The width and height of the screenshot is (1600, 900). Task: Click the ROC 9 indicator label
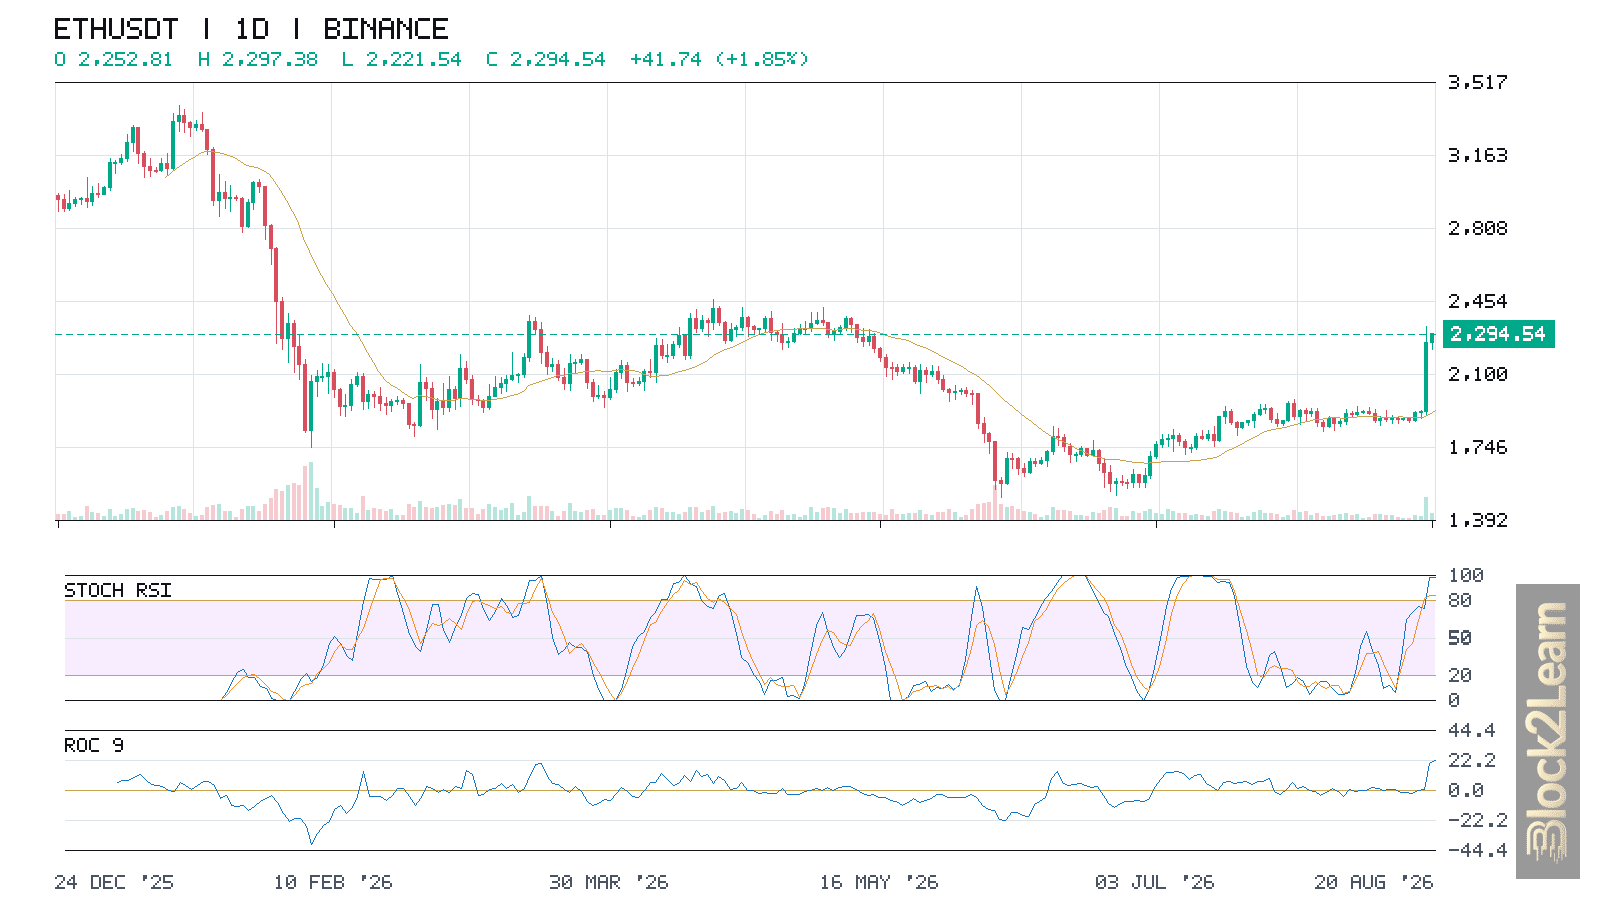94,745
